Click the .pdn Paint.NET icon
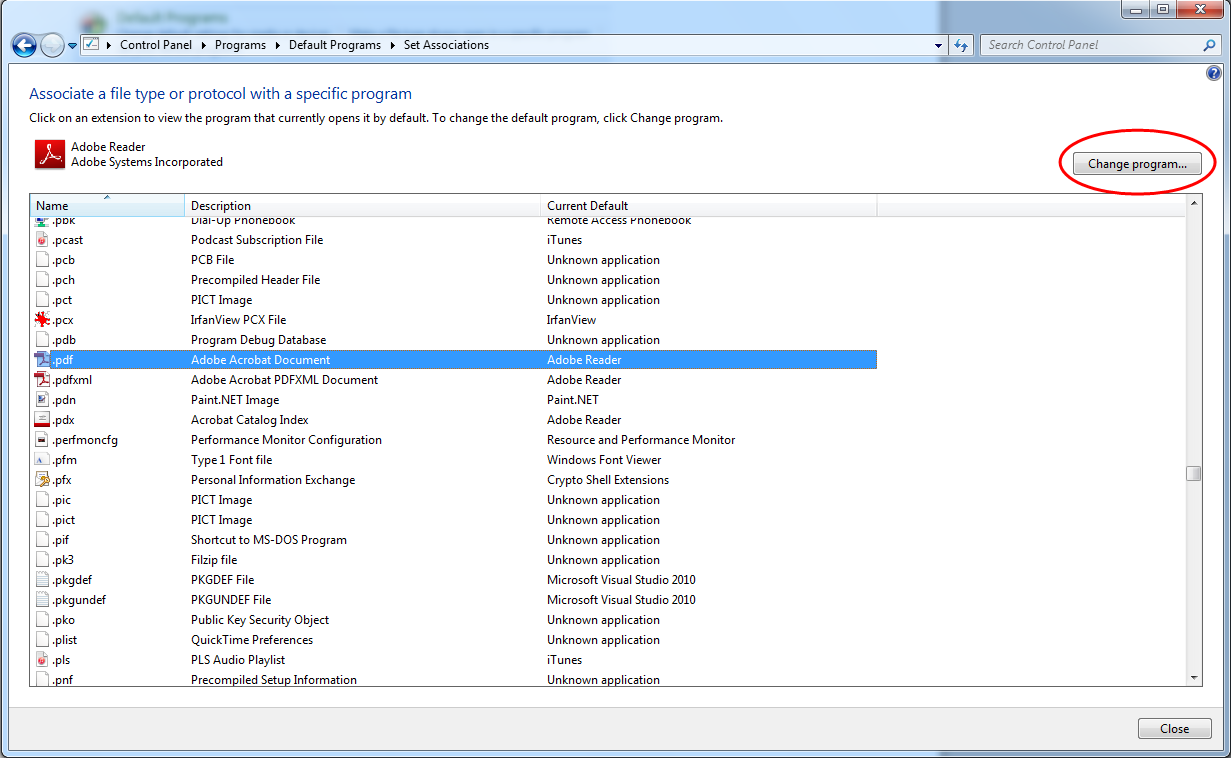 tap(42, 400)
